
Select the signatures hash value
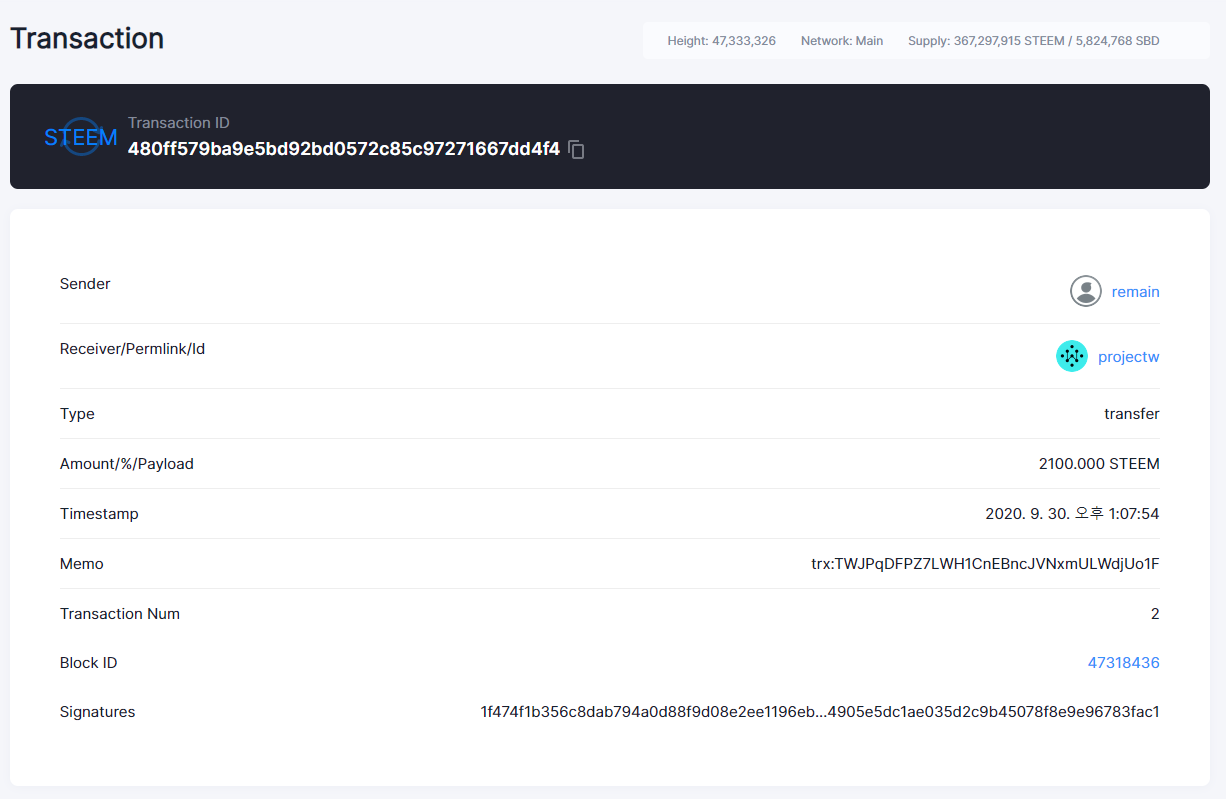[x=820, y=713]
